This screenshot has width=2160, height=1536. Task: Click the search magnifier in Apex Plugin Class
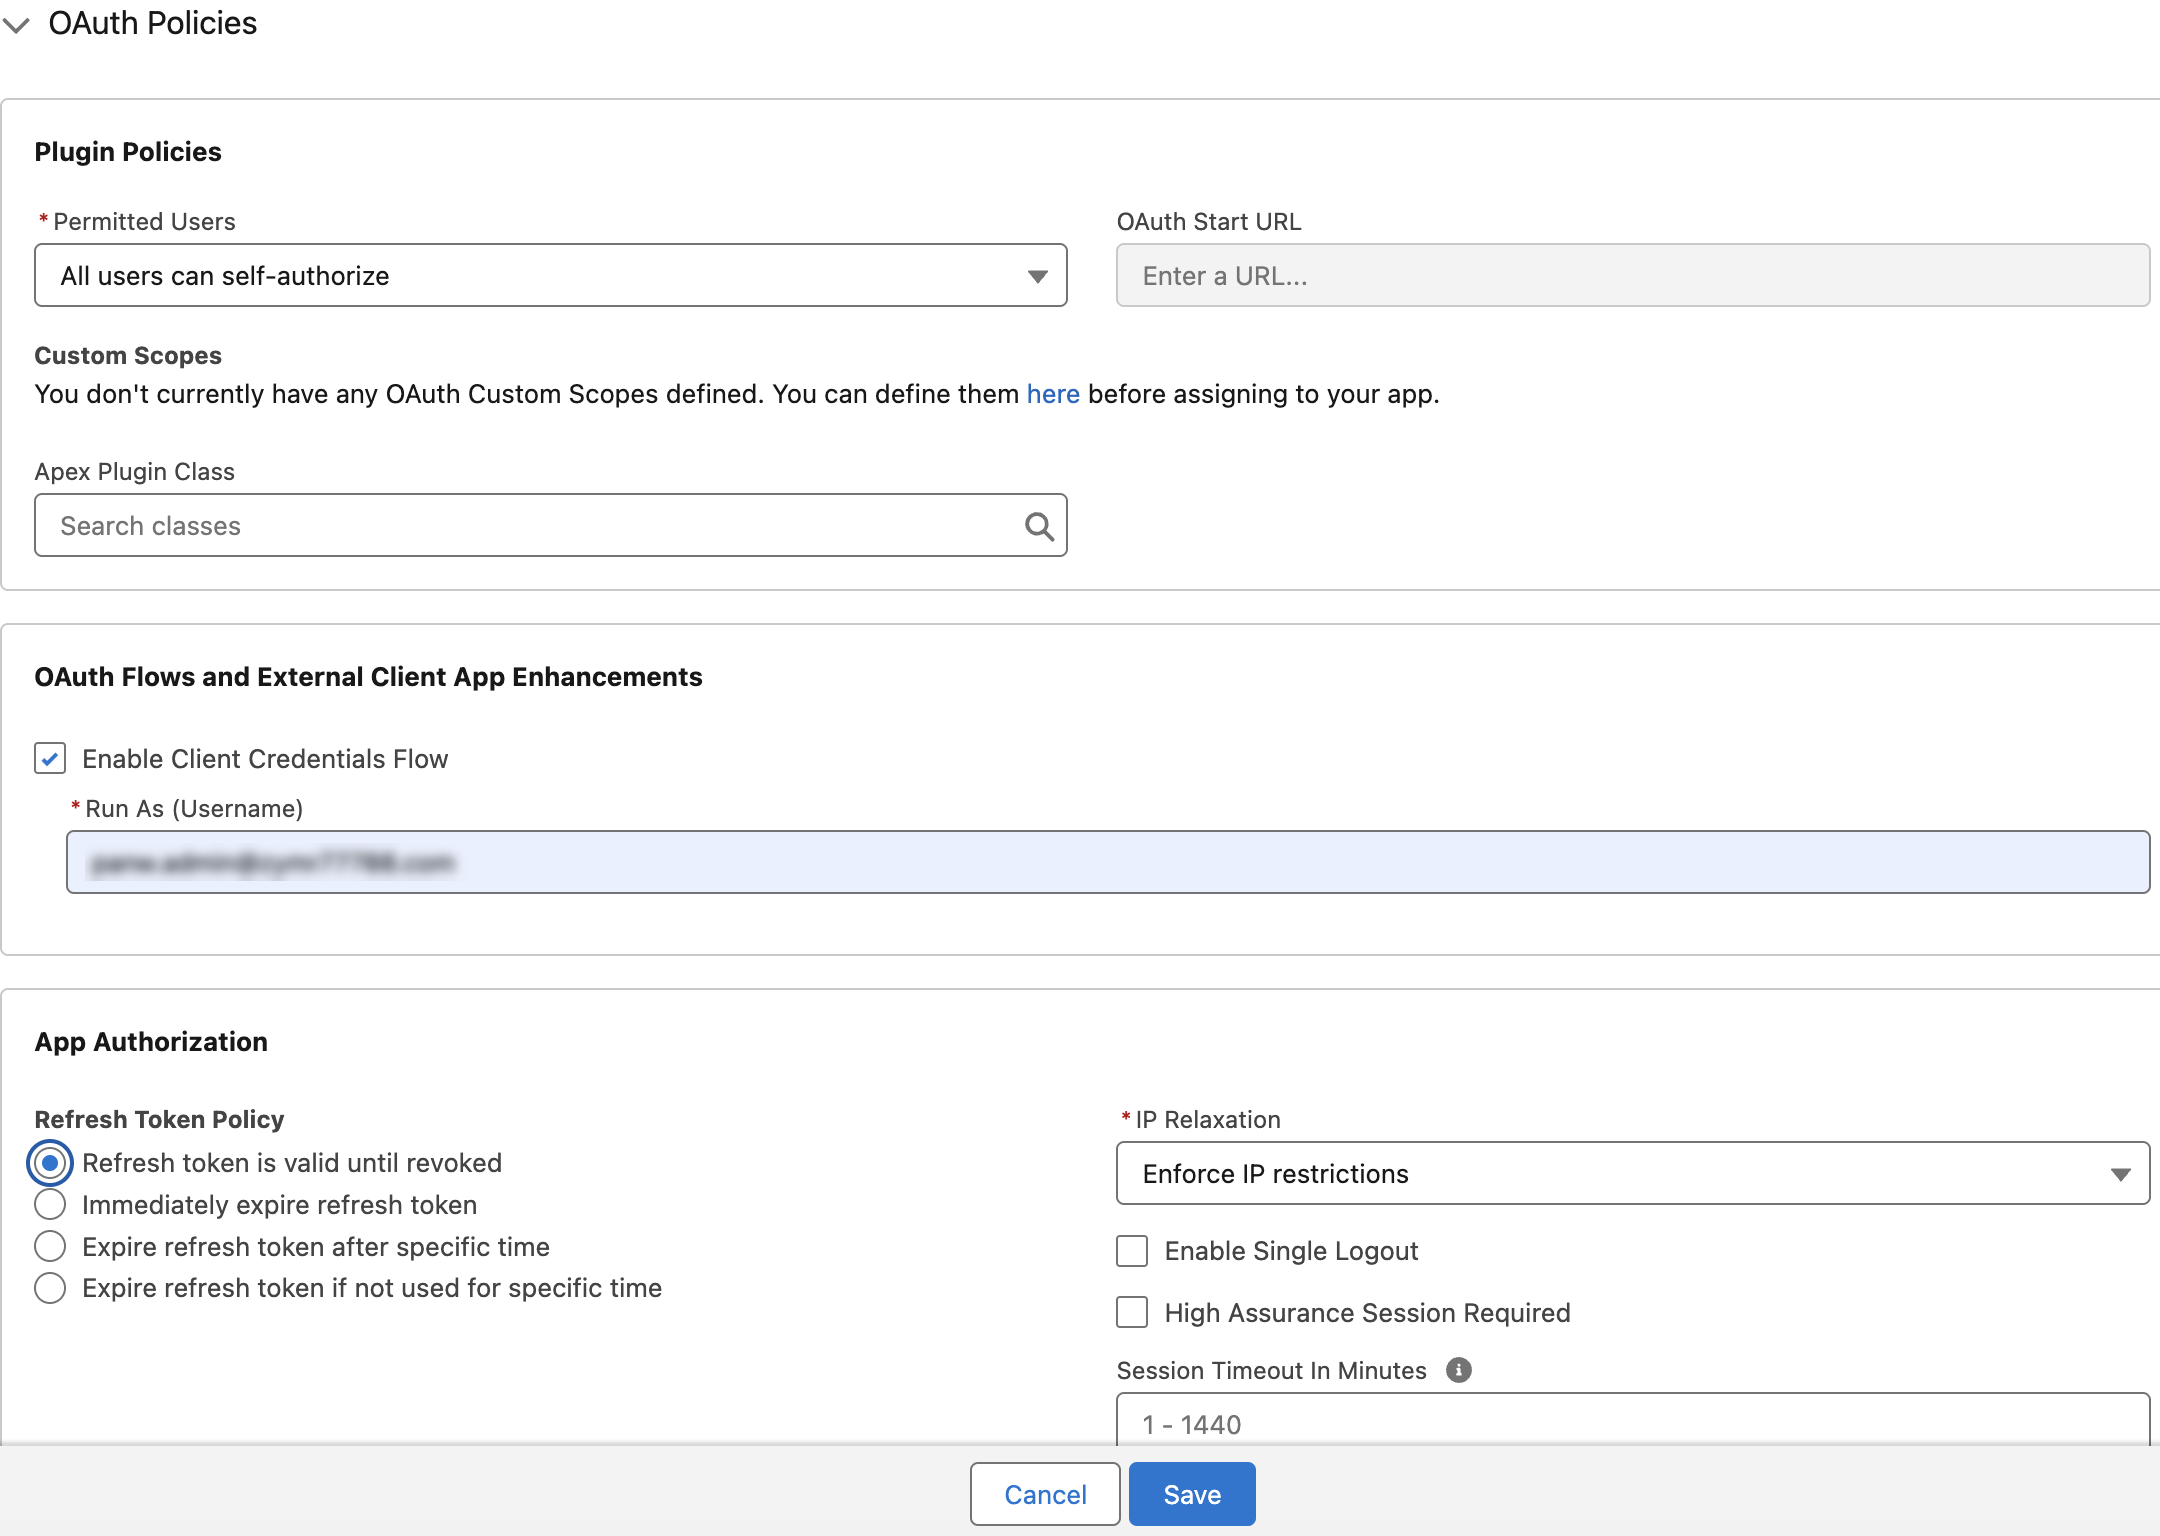click(x=1039, y=526)
